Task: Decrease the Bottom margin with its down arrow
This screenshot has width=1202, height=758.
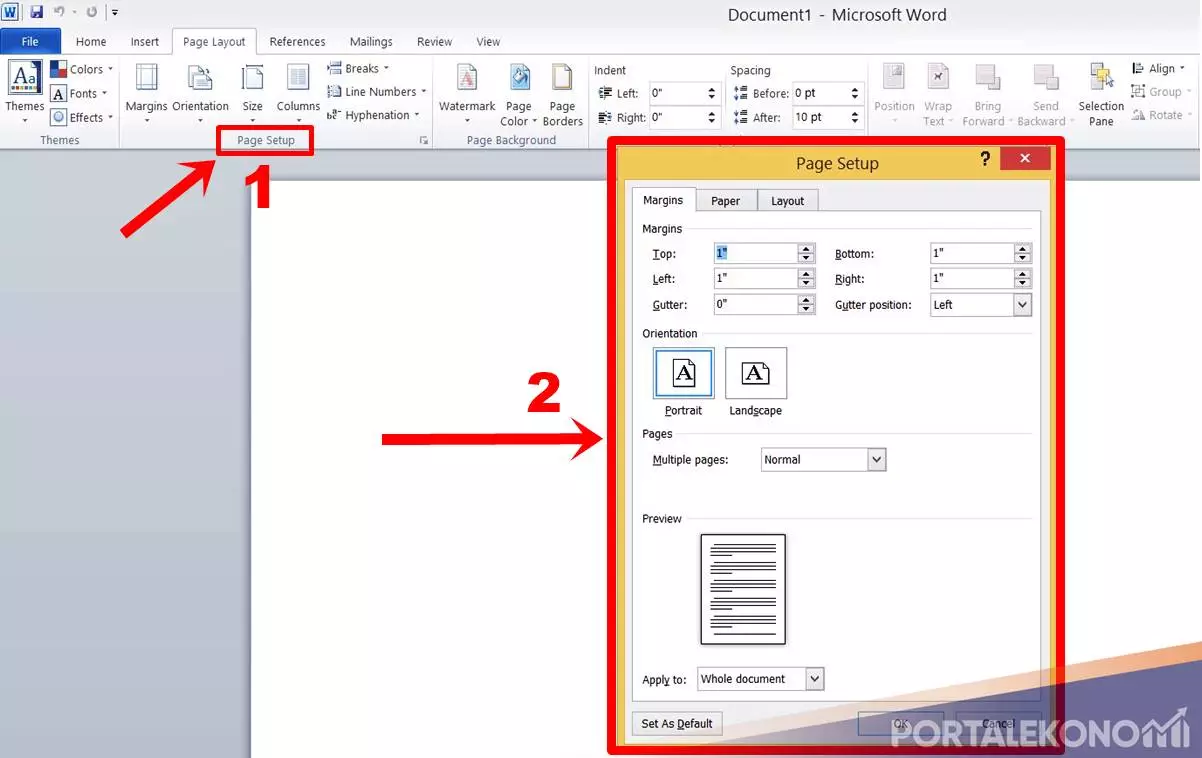Action: [1022, 259]
